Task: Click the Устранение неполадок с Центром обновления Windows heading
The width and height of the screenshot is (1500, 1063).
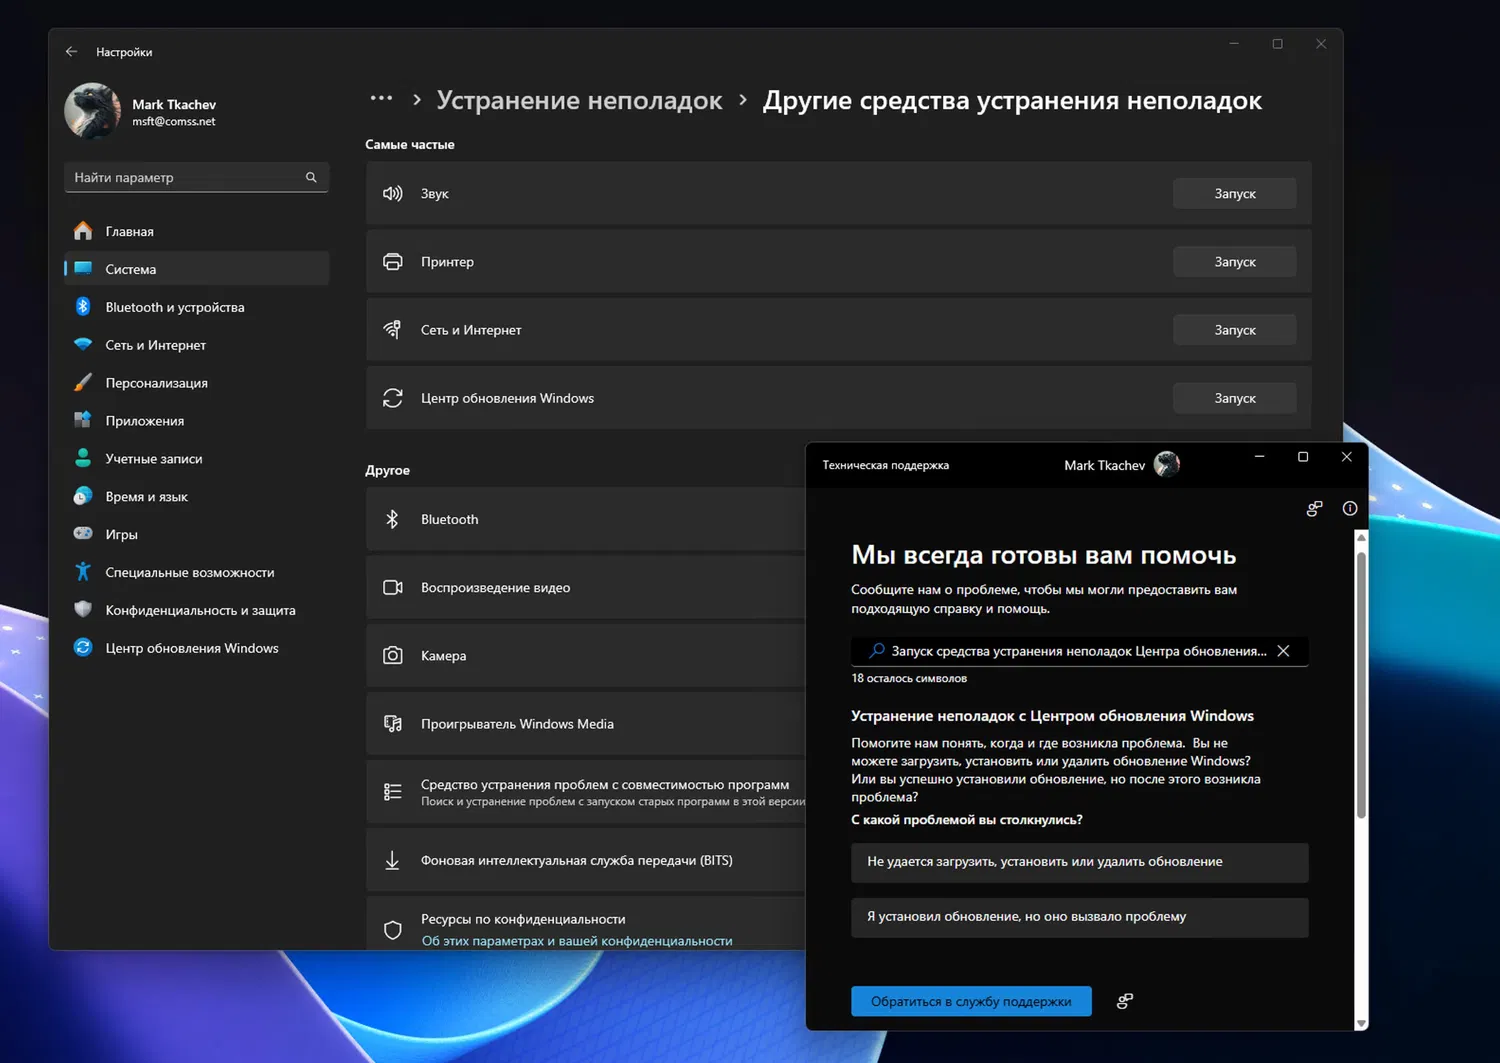Action: click(1052, 716)
